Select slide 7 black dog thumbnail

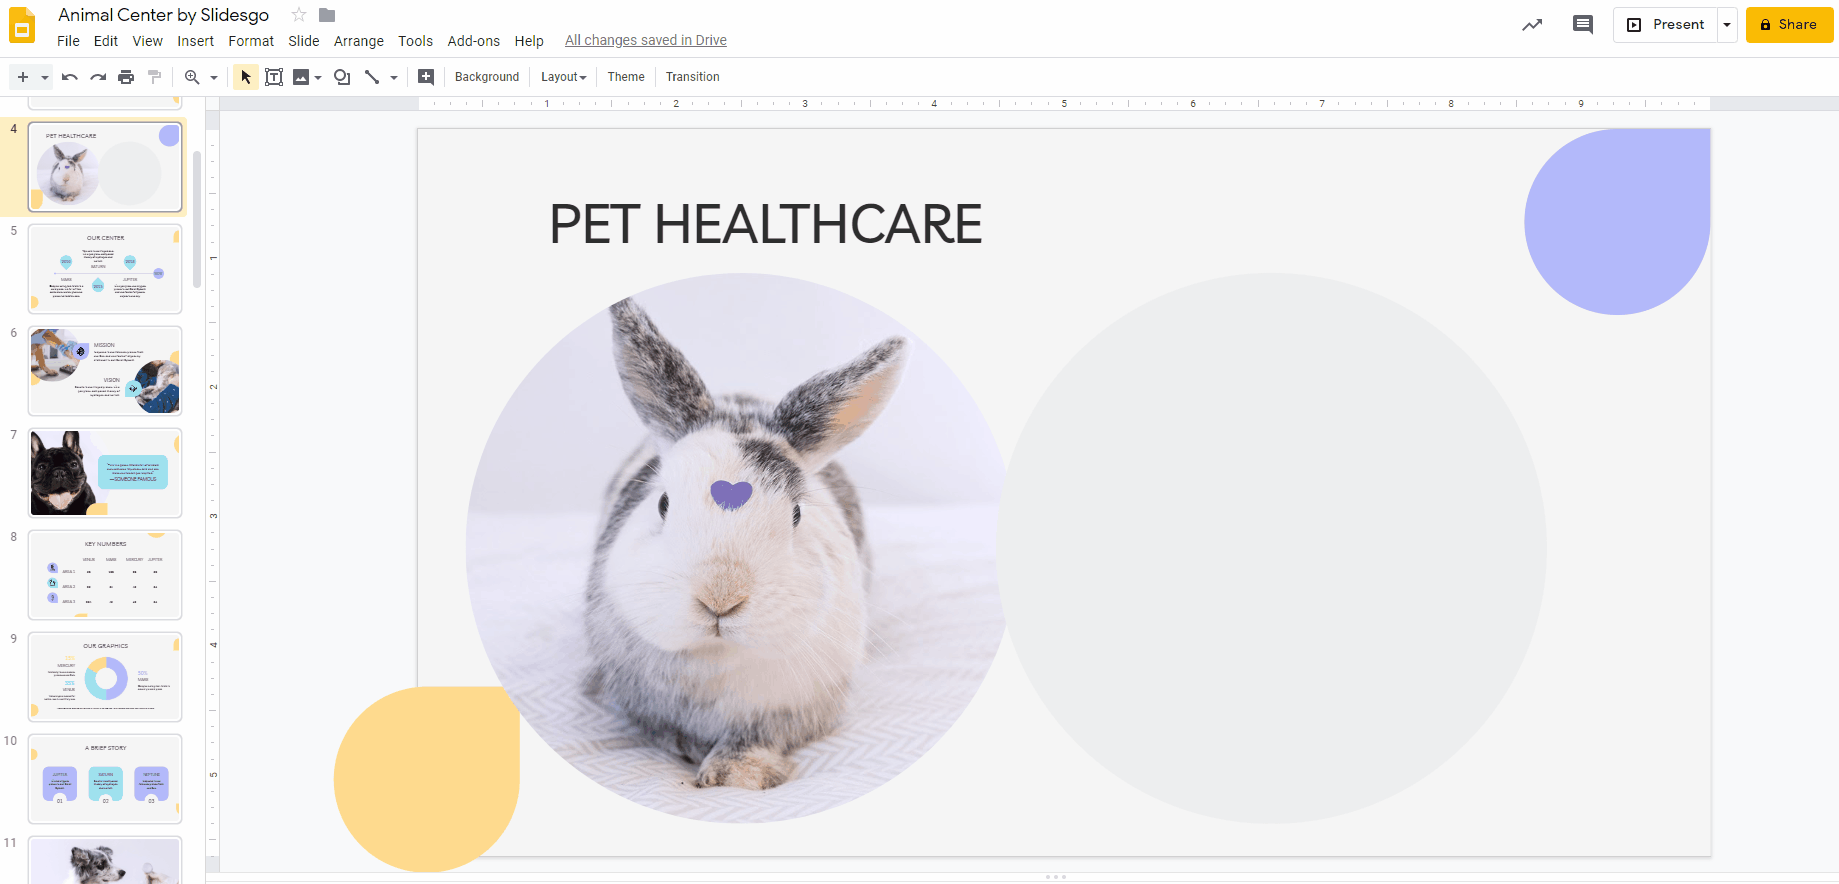click(105, 473)
